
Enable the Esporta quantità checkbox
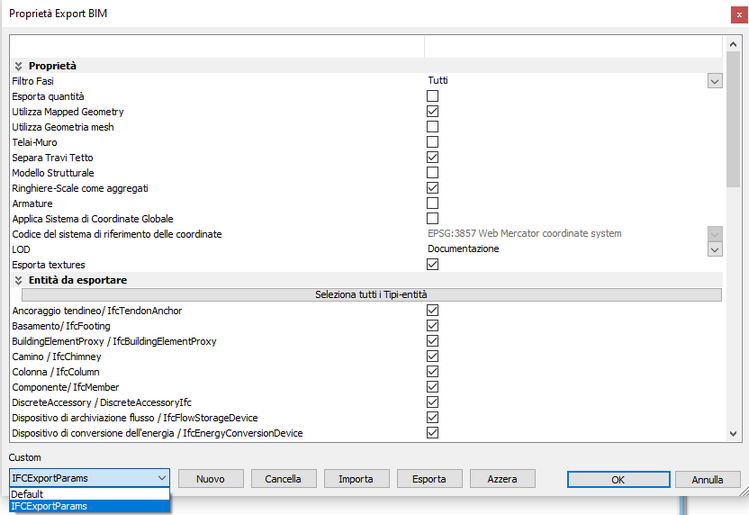432,96
